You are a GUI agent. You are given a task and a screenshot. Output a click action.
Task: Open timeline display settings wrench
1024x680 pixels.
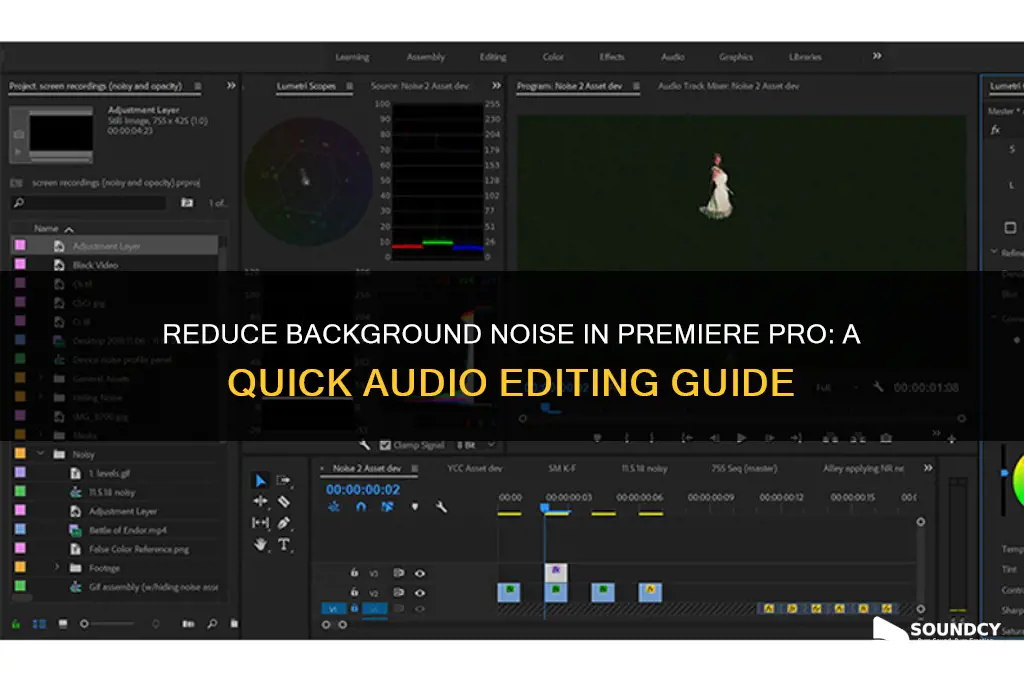point(441,506)
